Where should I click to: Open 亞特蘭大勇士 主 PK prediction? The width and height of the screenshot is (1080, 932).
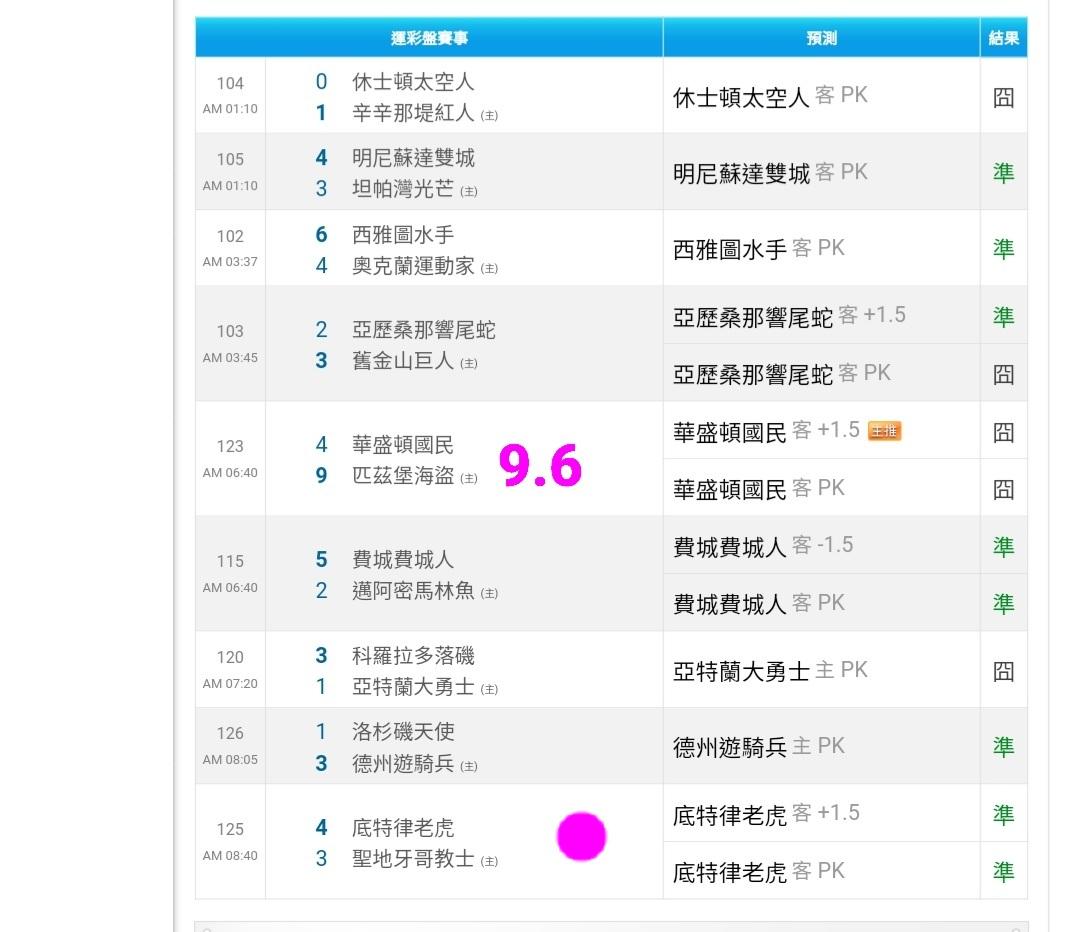770,670
